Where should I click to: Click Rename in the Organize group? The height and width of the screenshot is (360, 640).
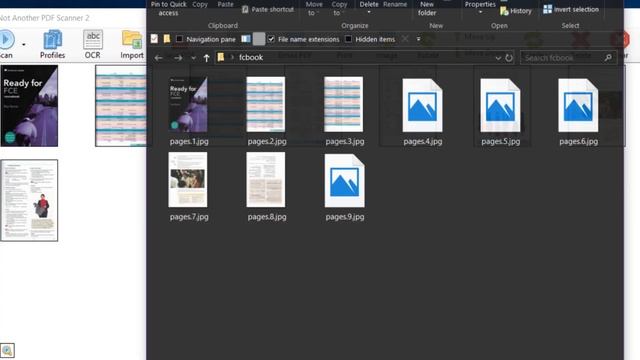(395, 4)
